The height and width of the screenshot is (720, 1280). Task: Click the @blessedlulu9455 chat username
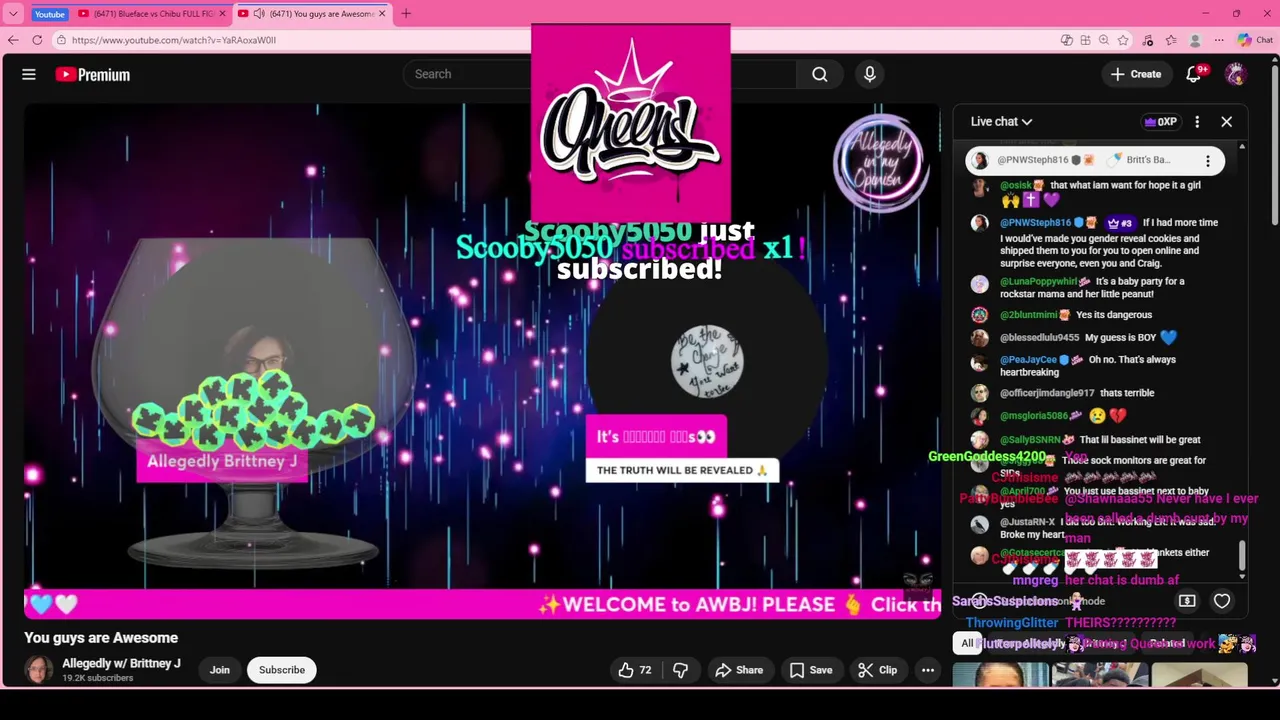coord(1040,338)
